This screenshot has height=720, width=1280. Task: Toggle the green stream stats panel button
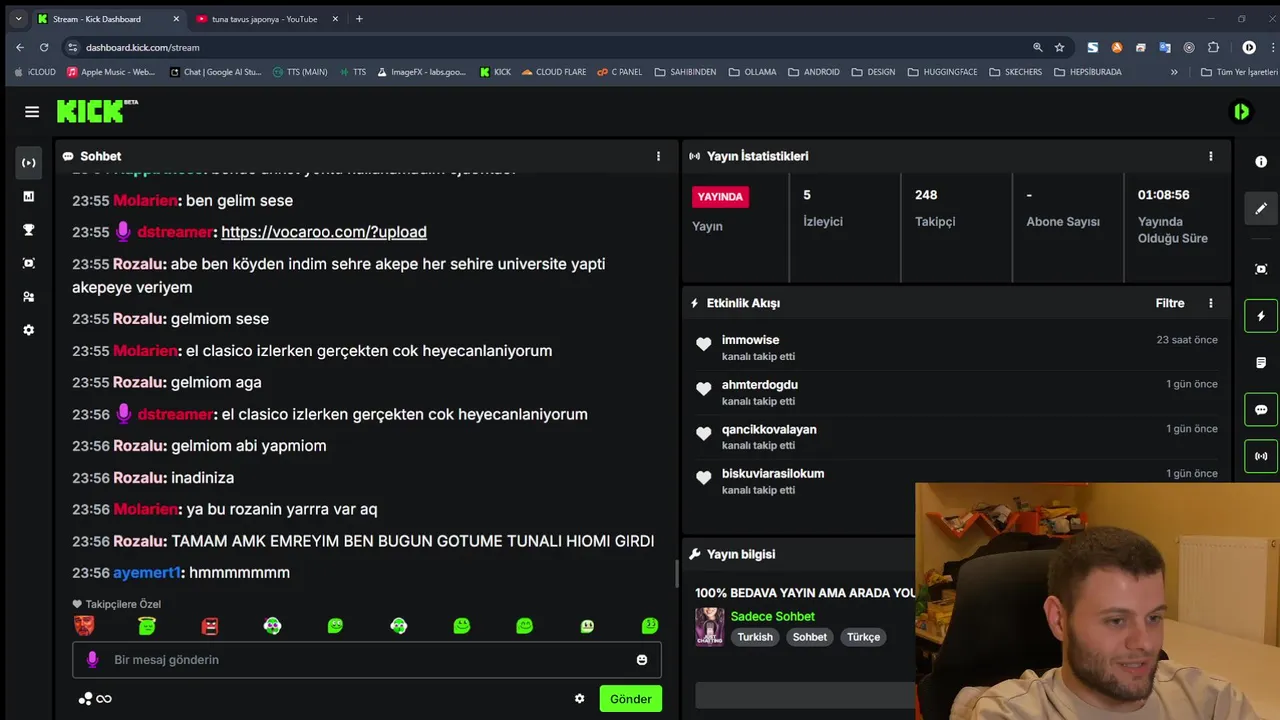(1261, 456)
